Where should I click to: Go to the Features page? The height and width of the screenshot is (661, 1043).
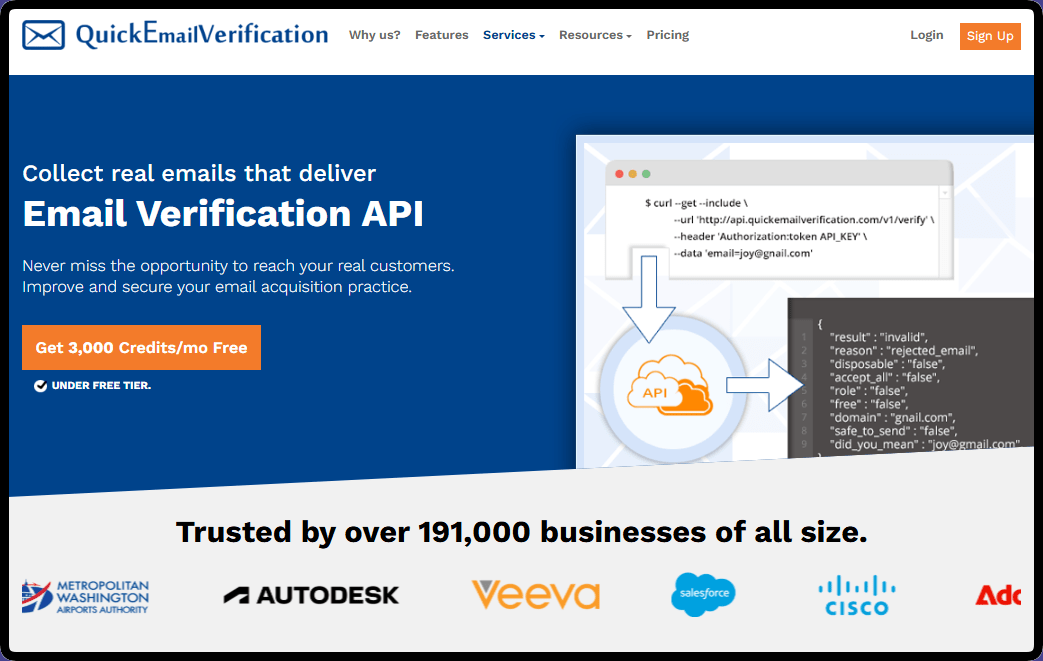click(442, 35)
